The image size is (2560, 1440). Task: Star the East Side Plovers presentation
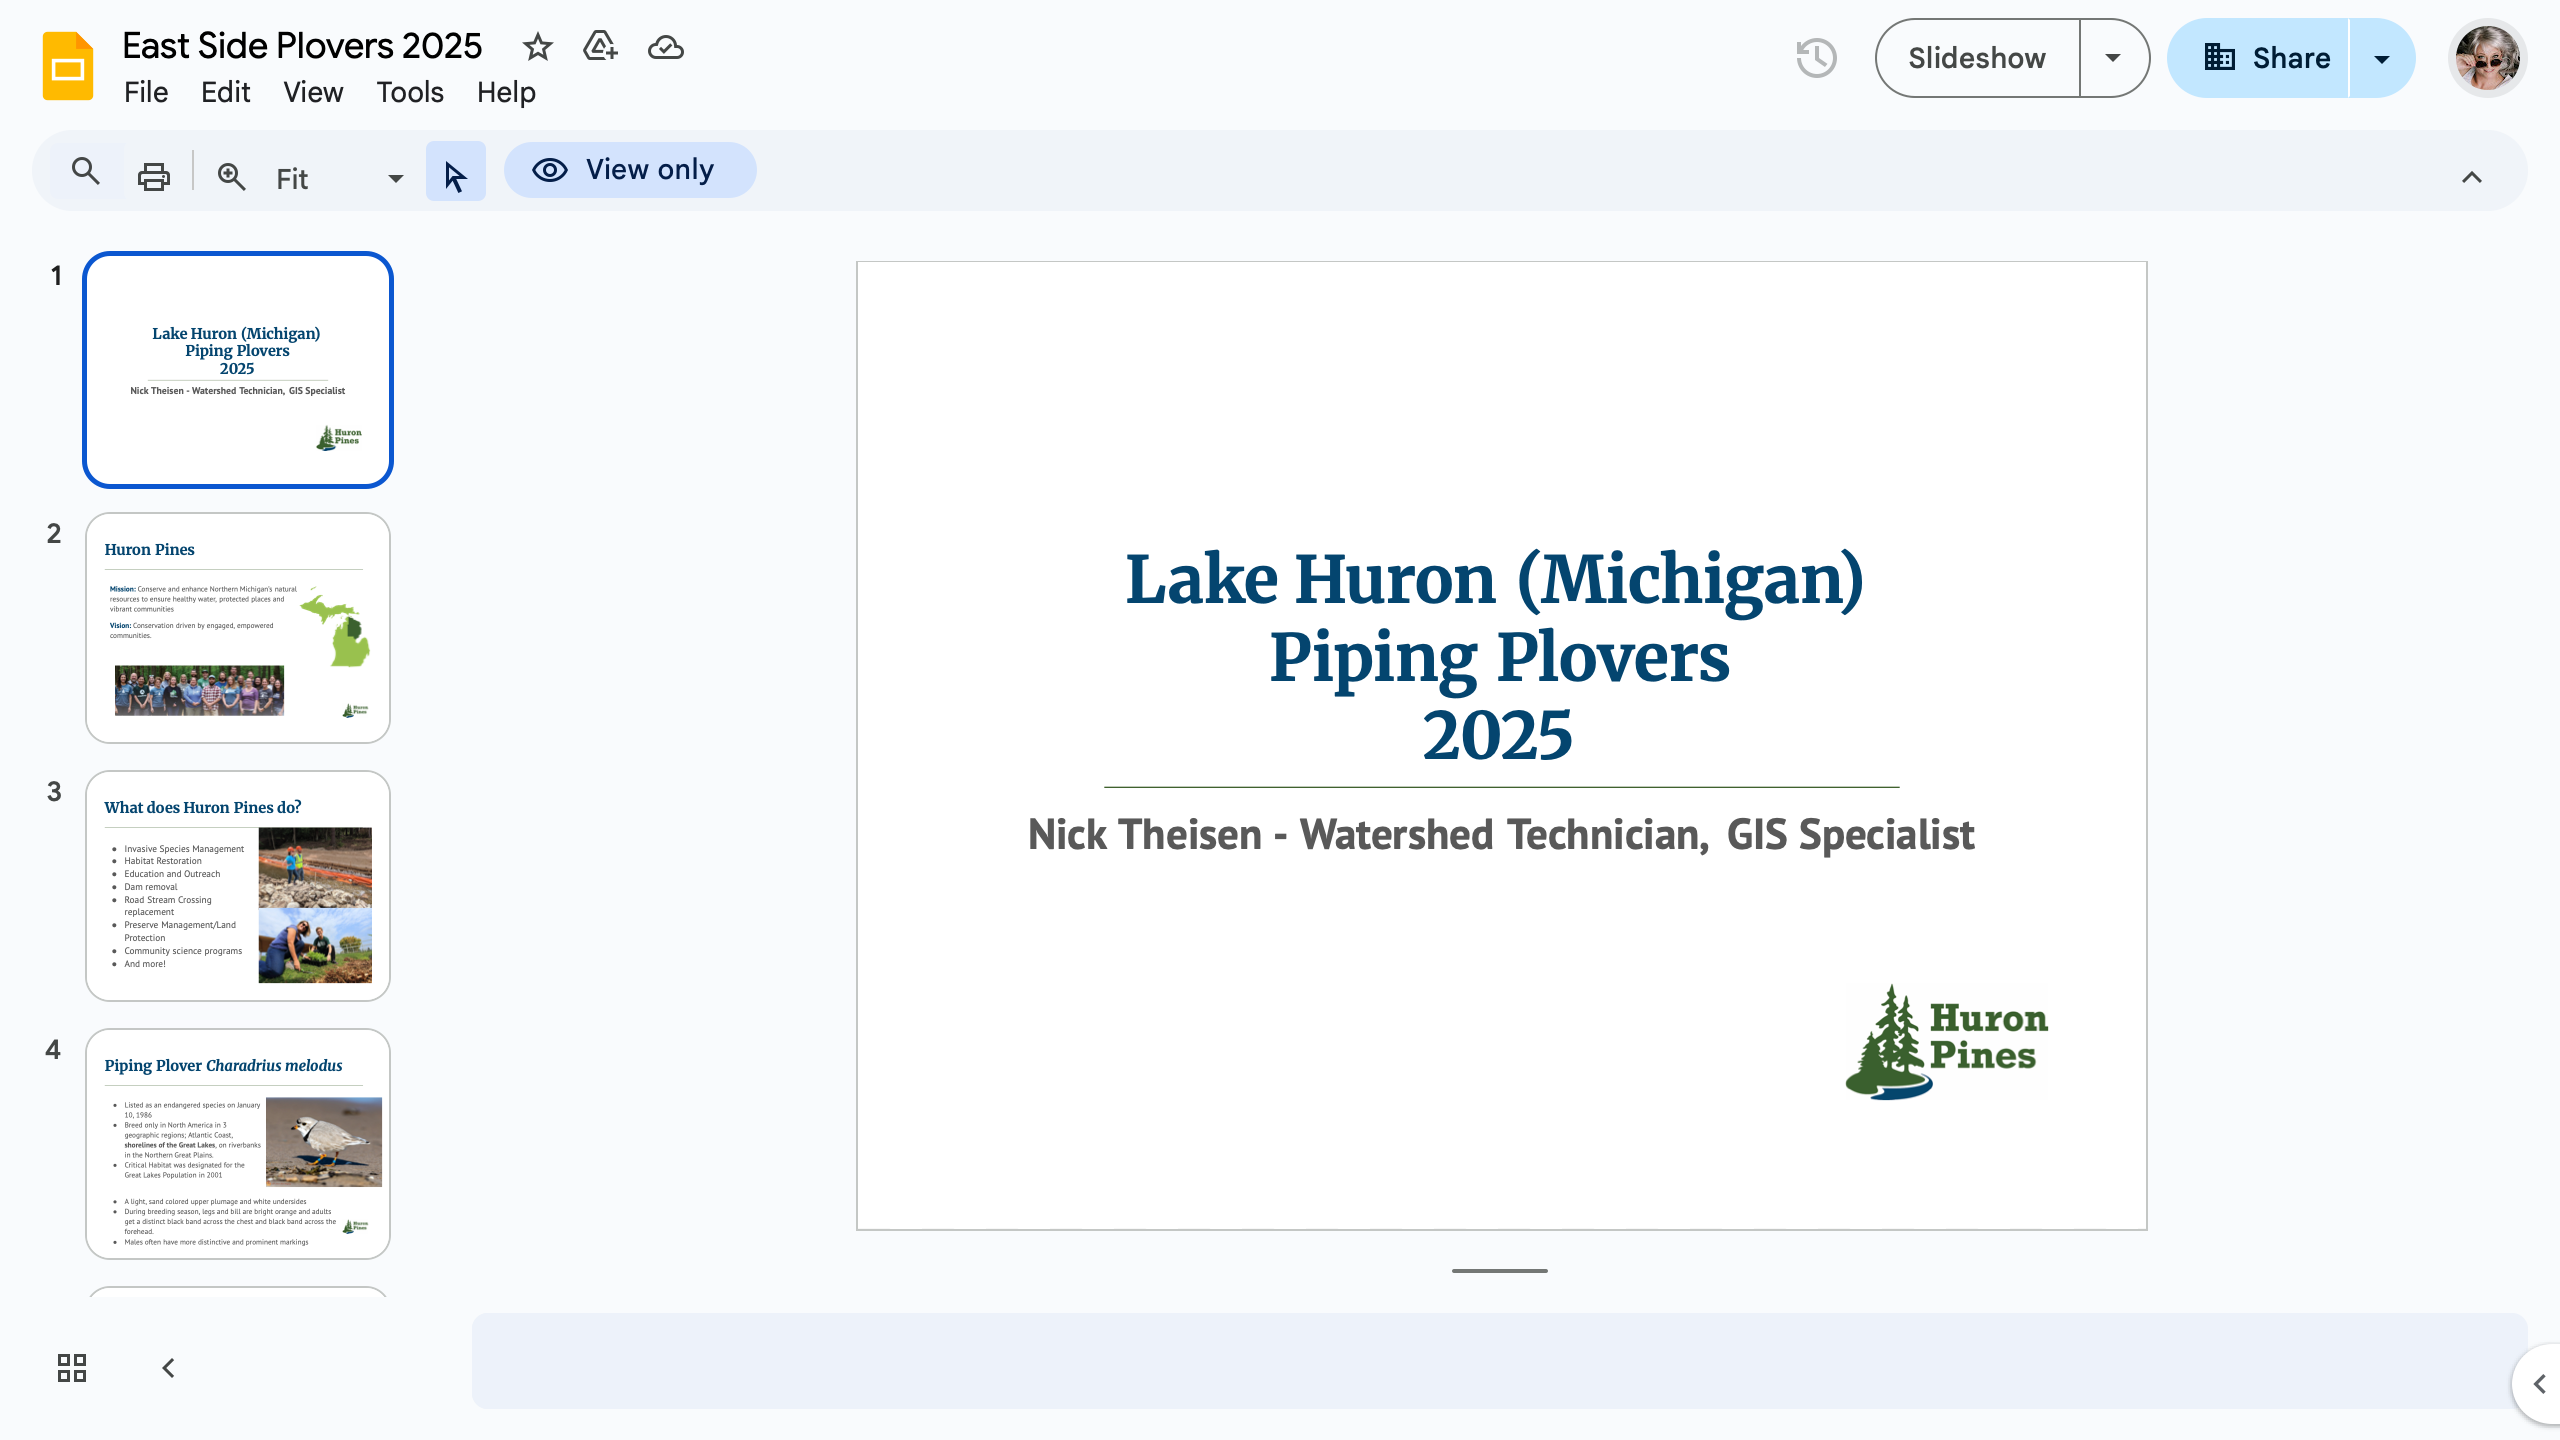[x=537, y=47]
